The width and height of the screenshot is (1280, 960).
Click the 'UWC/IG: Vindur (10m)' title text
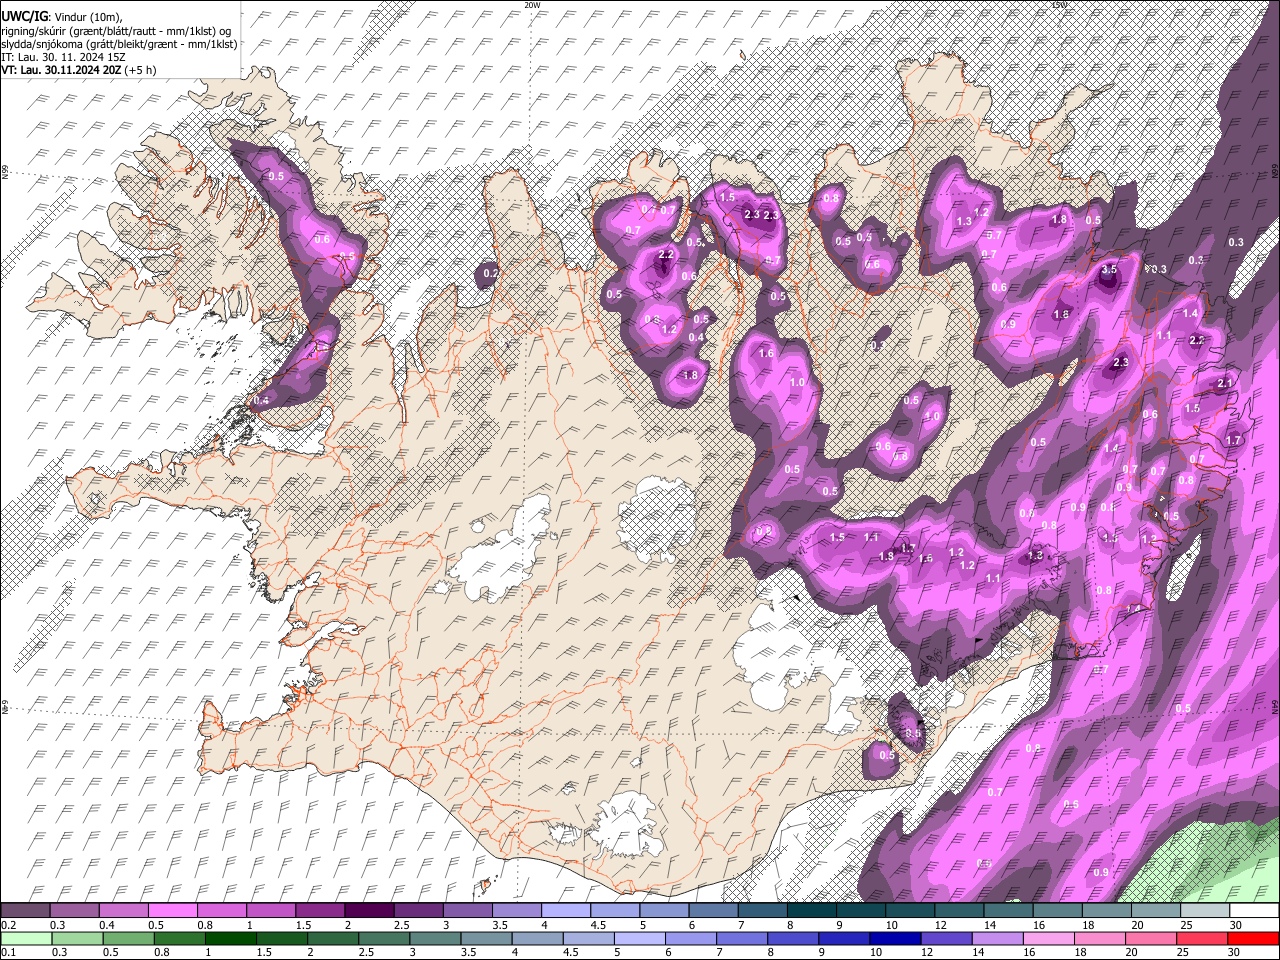[x=62, y=17]
